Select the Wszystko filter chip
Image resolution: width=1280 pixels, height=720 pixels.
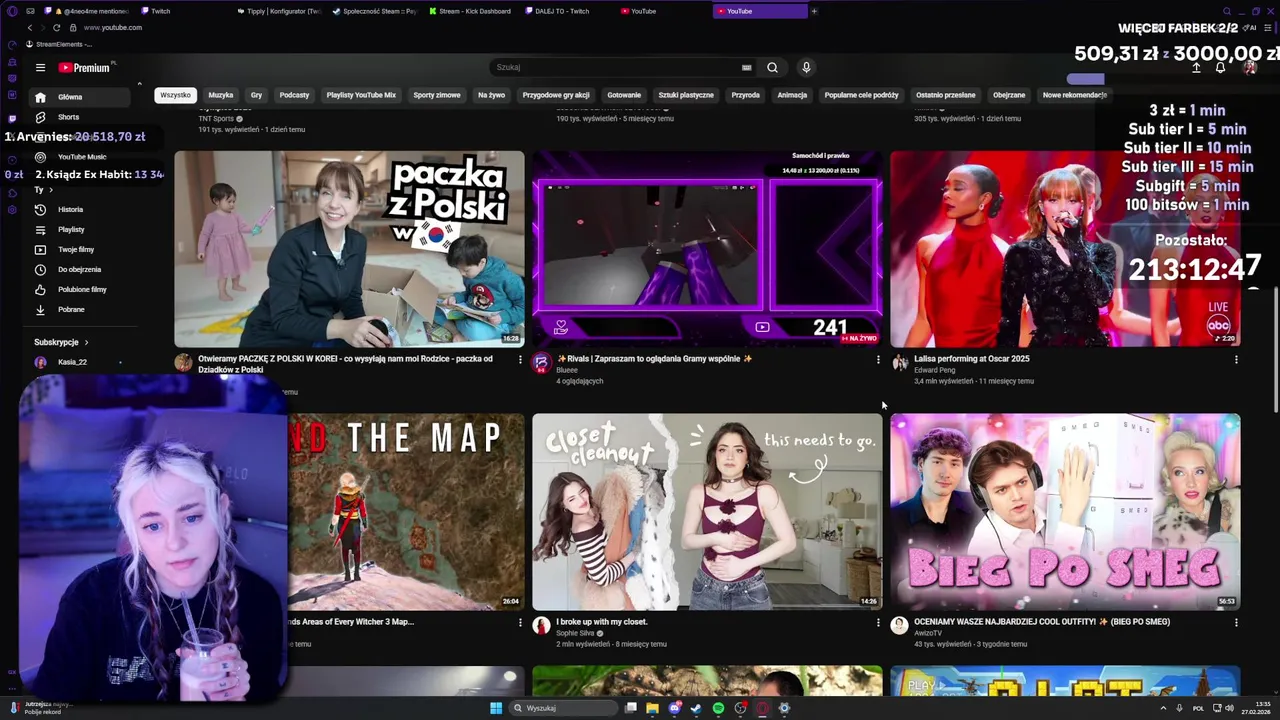[175, 95]
